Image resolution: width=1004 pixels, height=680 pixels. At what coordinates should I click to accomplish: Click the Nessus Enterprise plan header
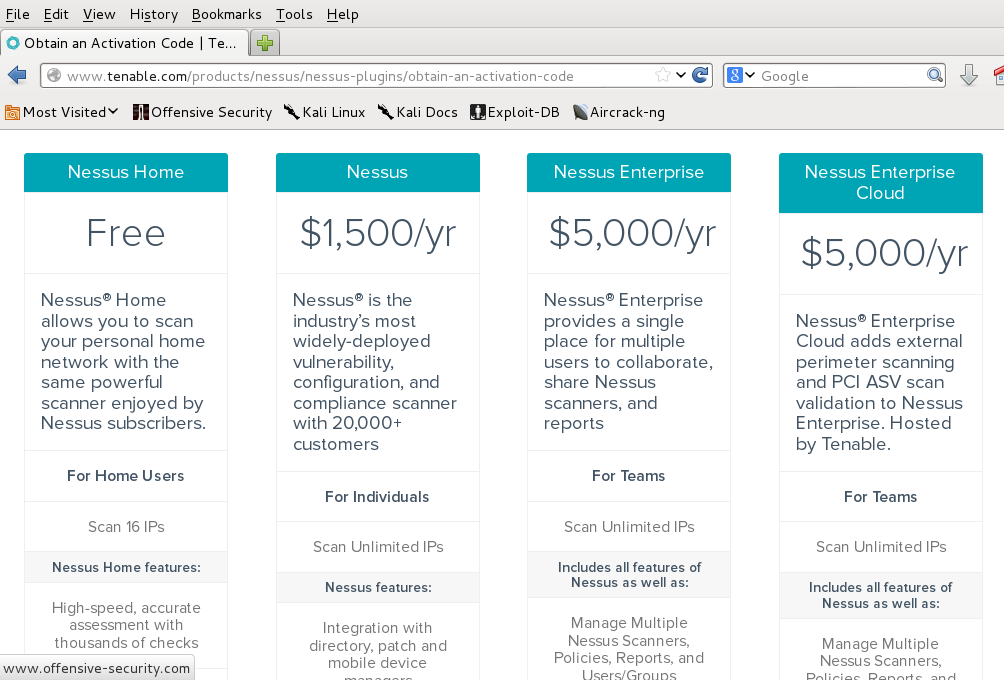click(628, 172)
